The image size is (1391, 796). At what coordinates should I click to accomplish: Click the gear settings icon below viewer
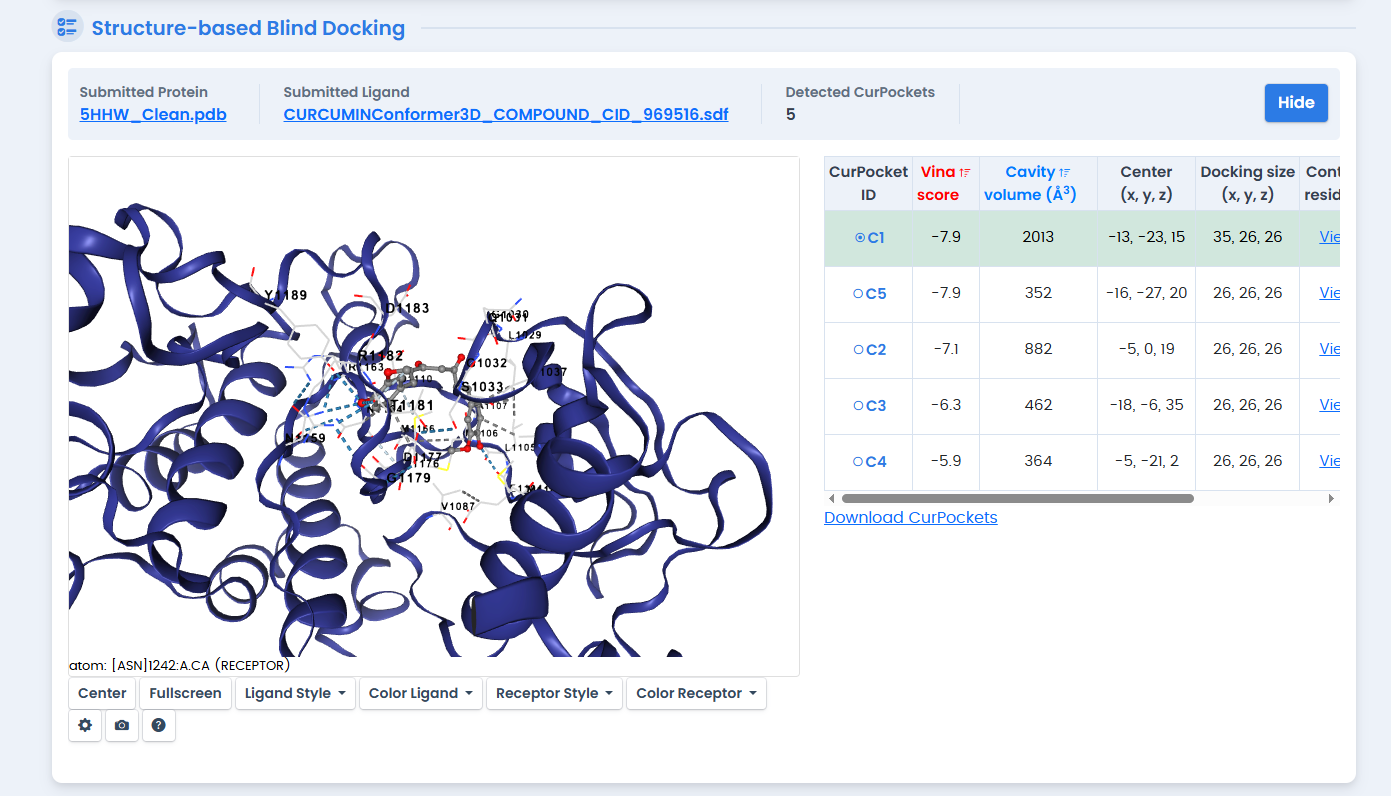tap(85, 725)
